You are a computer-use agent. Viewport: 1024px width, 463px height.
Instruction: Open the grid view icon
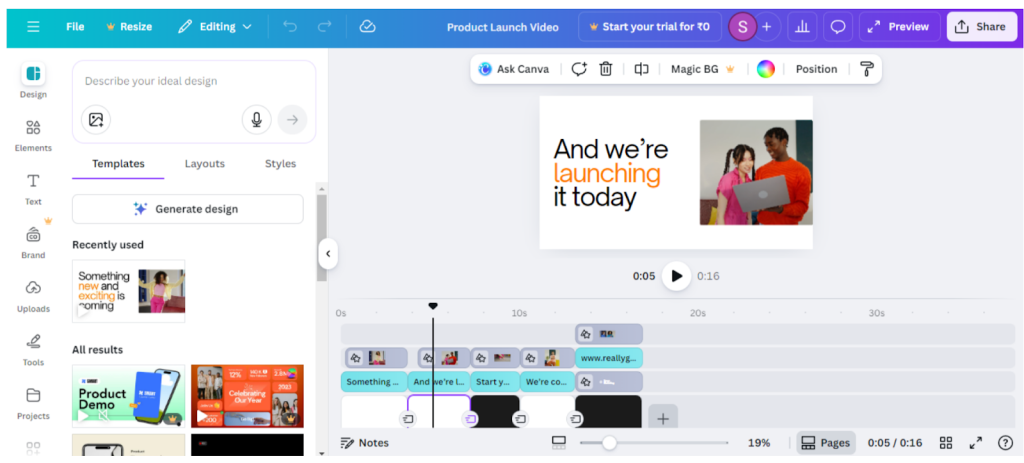click(x=946, y=443)
